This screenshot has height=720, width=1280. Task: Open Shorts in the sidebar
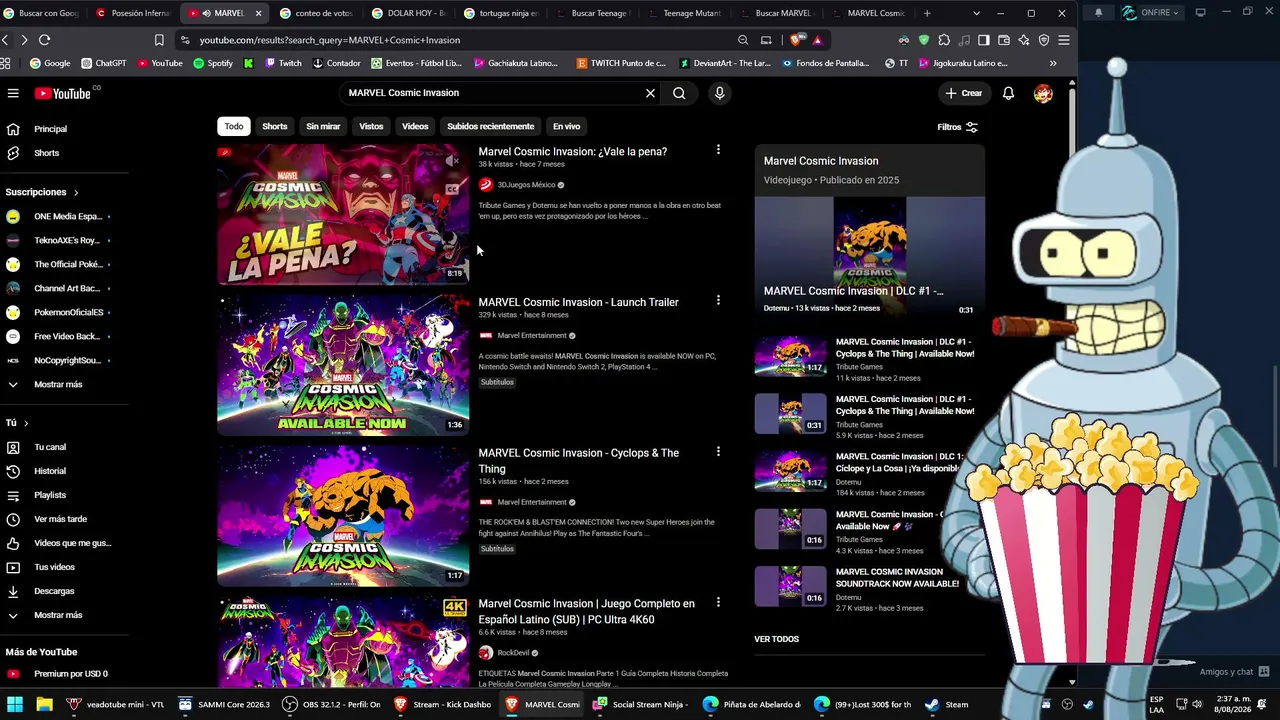pyautogui.click(x=46, y=153)
